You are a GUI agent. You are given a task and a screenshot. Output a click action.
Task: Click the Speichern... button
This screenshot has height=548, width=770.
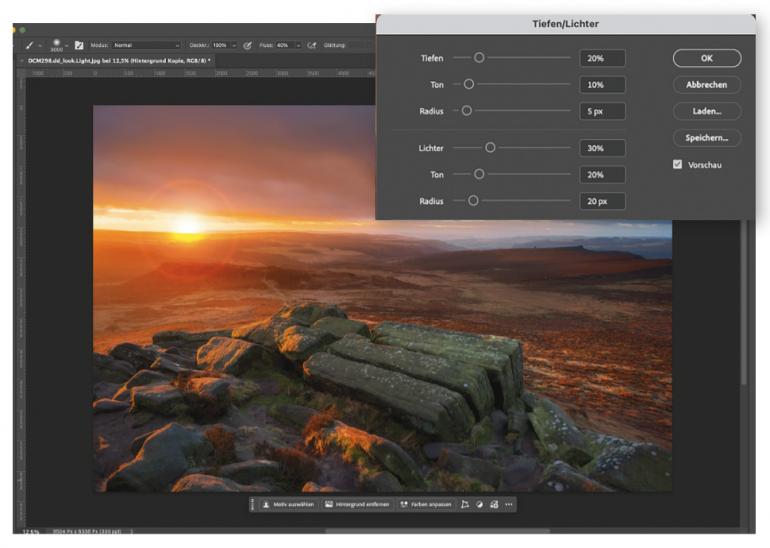(707, 137)
